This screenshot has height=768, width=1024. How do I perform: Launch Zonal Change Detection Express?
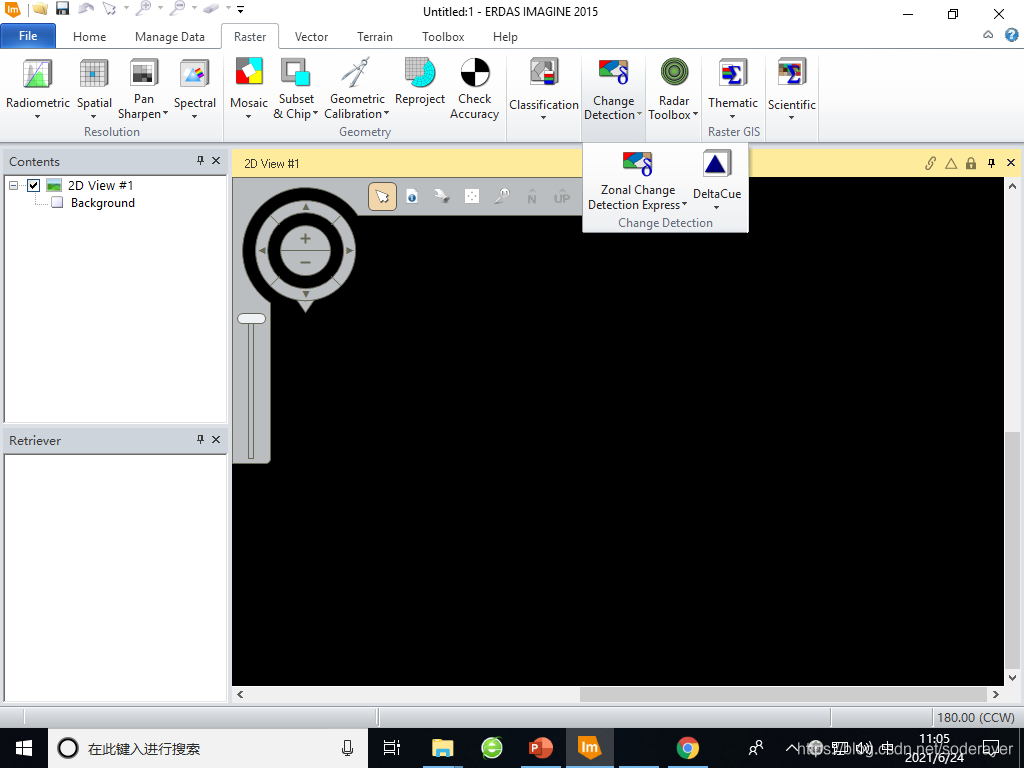637,181
